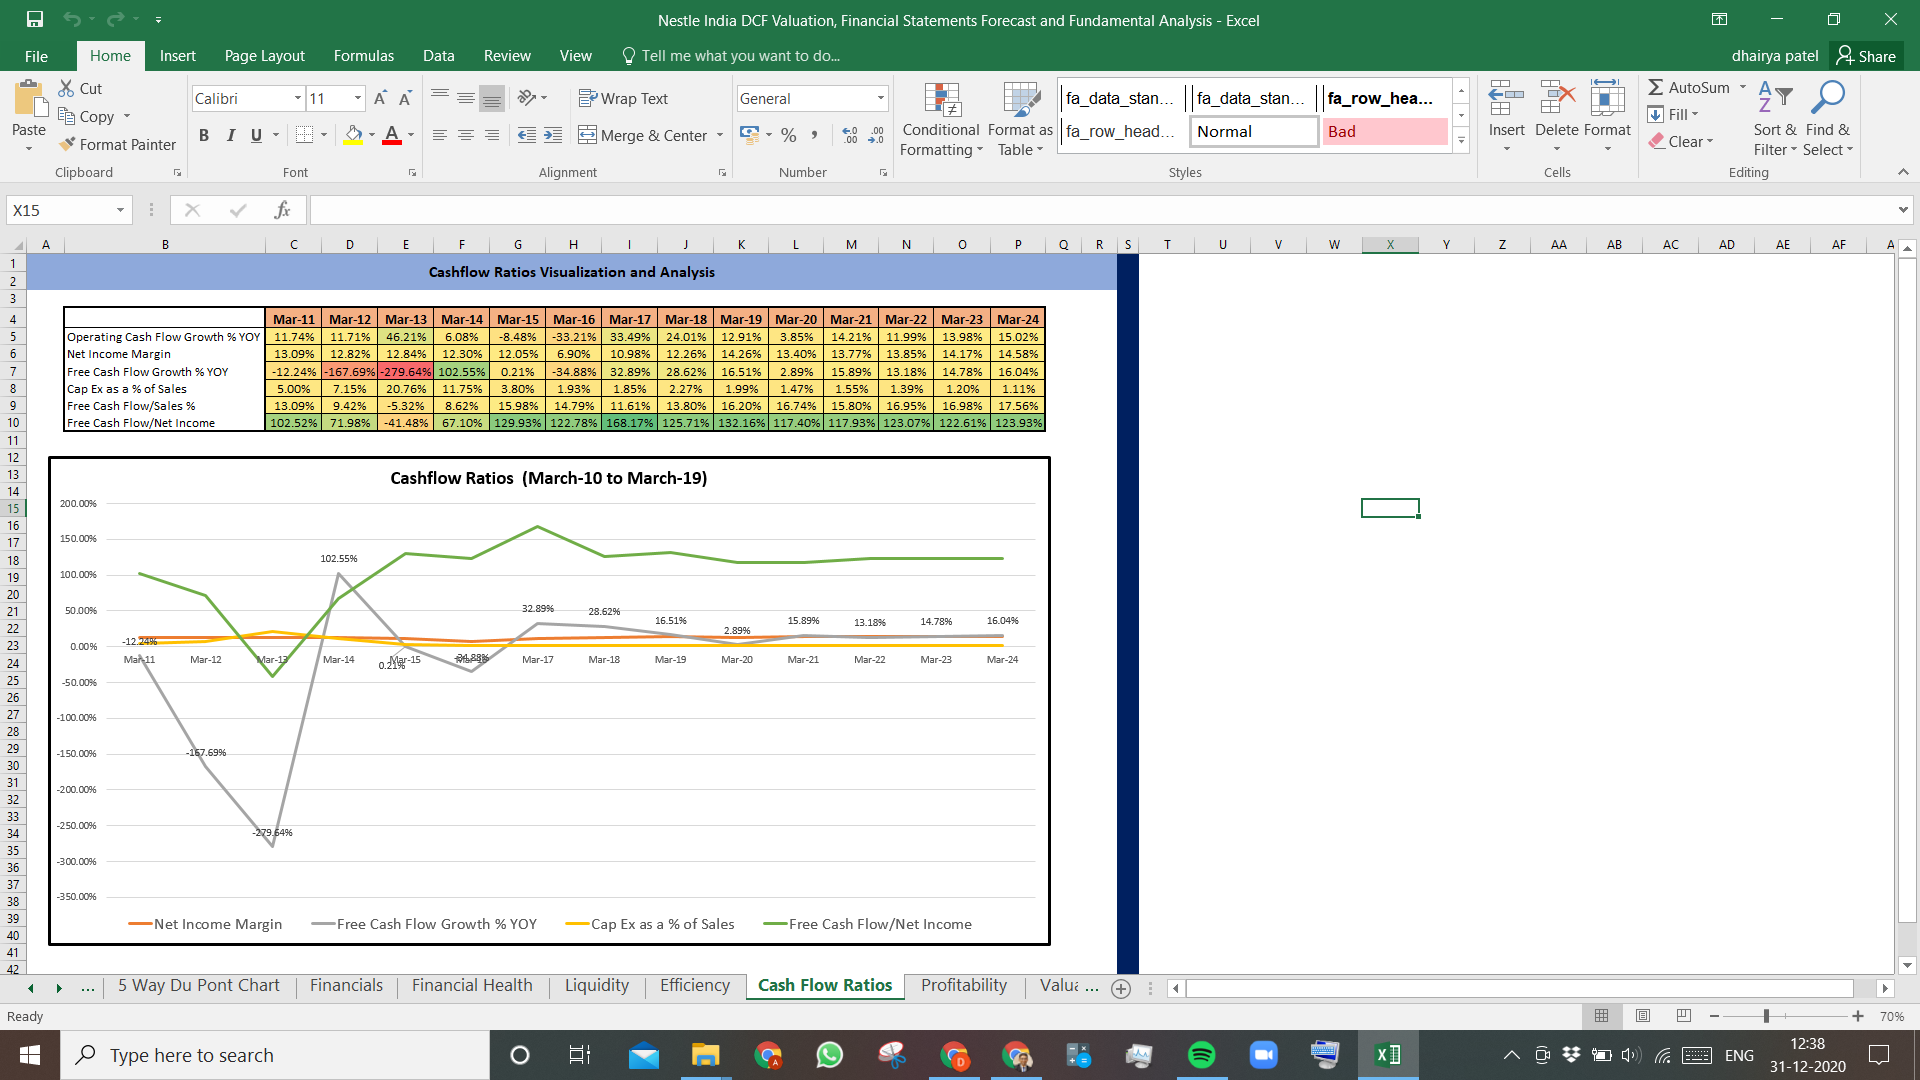Click the zoom in plus button
This screenshot has height=1080, width=1920.
(x=1858, y=1016)
